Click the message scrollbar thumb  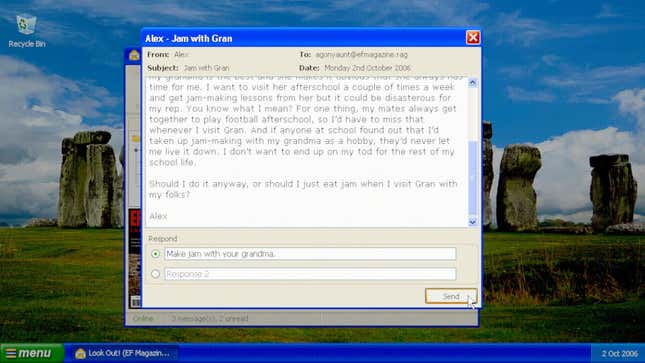click(473, 177)
